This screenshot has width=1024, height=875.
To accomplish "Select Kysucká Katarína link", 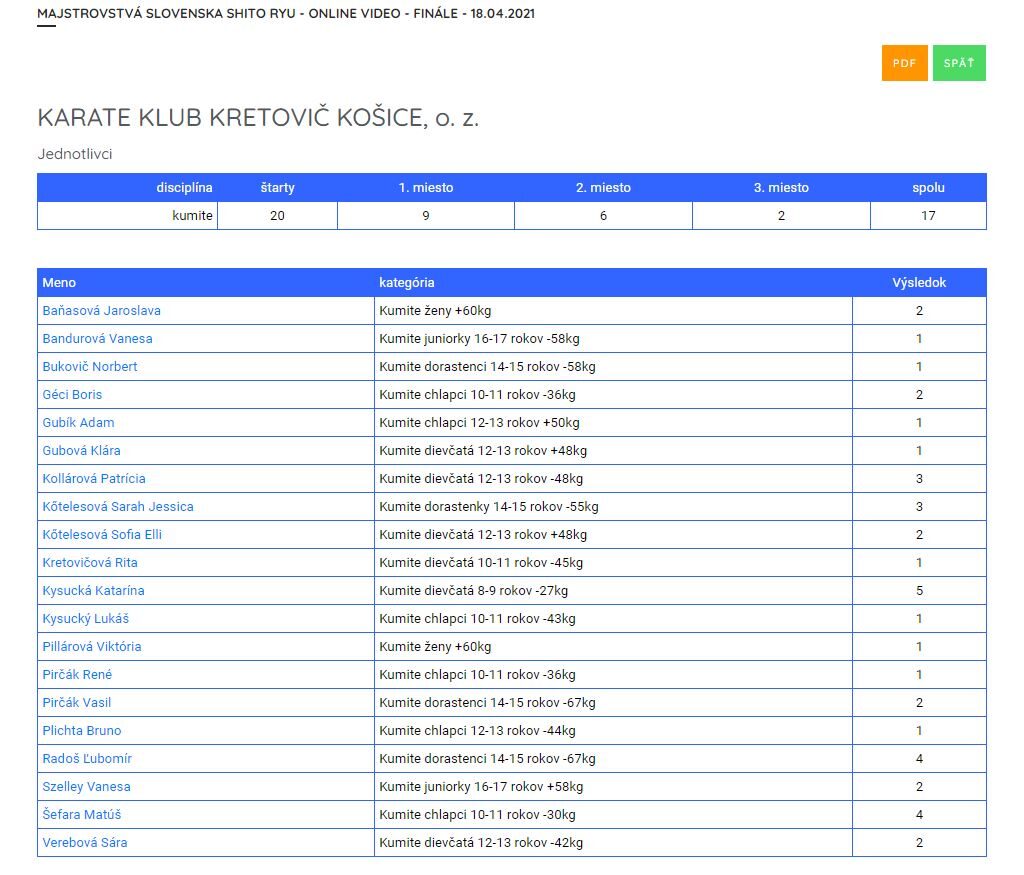I will (93, 591).
